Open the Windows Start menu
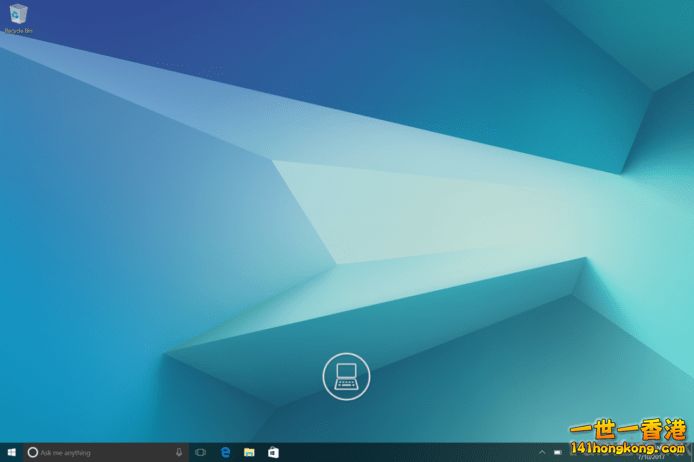Image resolution: width=694 pixels, height=462 pixels. click(12, 452)
